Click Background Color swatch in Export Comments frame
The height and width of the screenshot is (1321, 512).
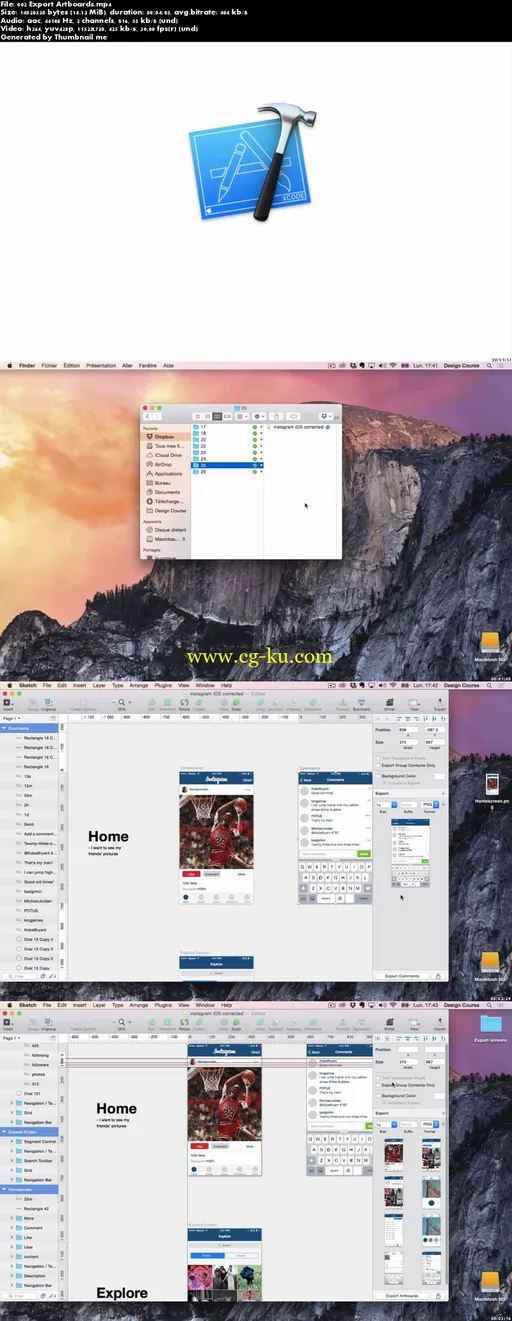click(x=439, y=775)
